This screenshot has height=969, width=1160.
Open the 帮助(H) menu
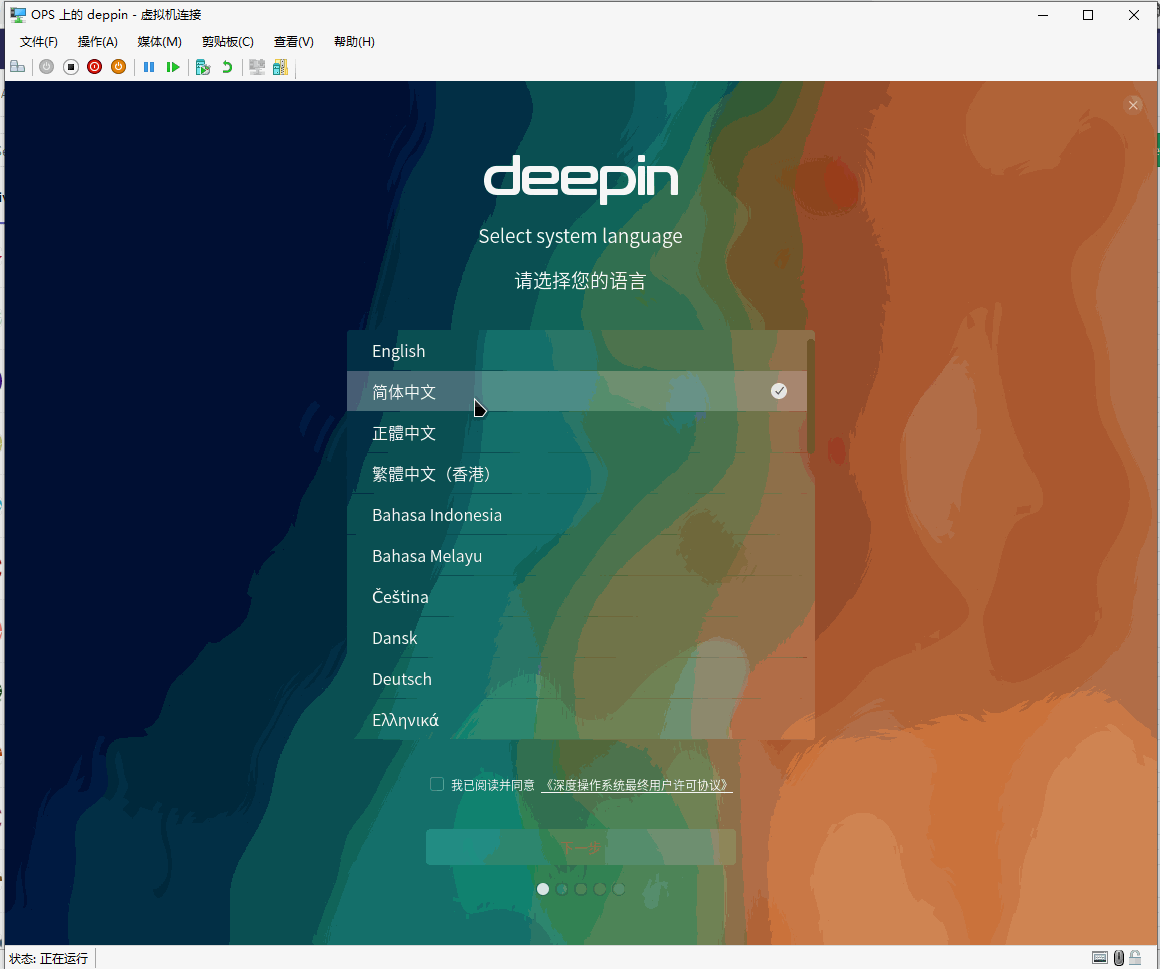coord(354,41)
